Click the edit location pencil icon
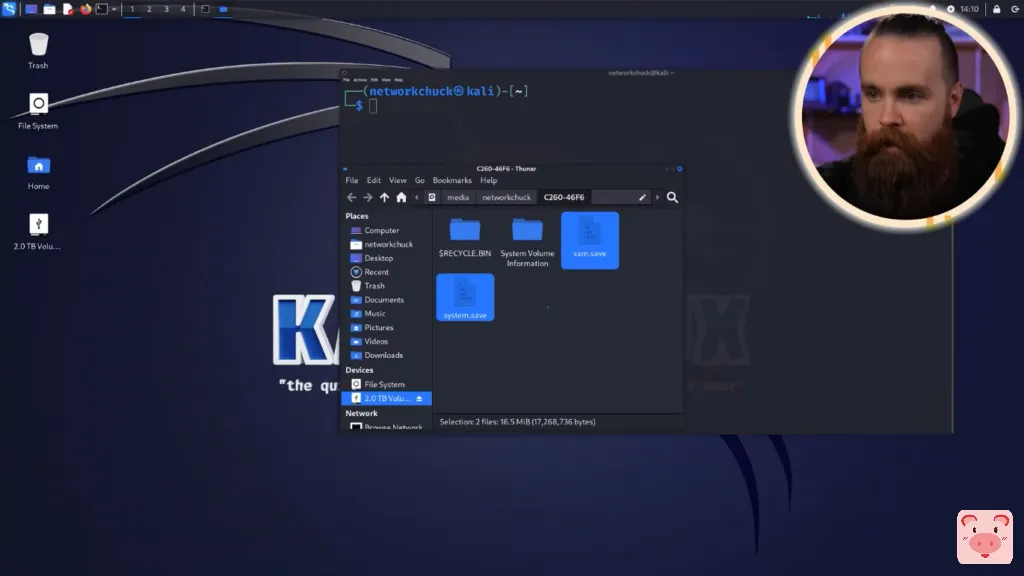 point(642,197)
